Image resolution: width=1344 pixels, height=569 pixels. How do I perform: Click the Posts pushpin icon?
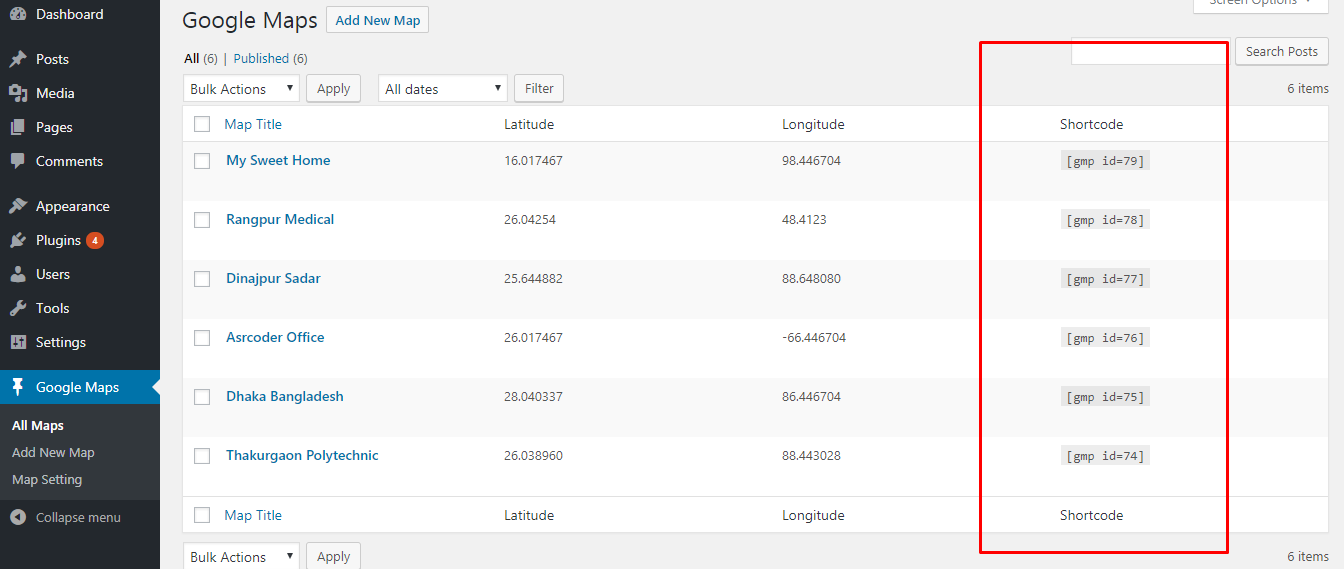[x=18, y=59]
